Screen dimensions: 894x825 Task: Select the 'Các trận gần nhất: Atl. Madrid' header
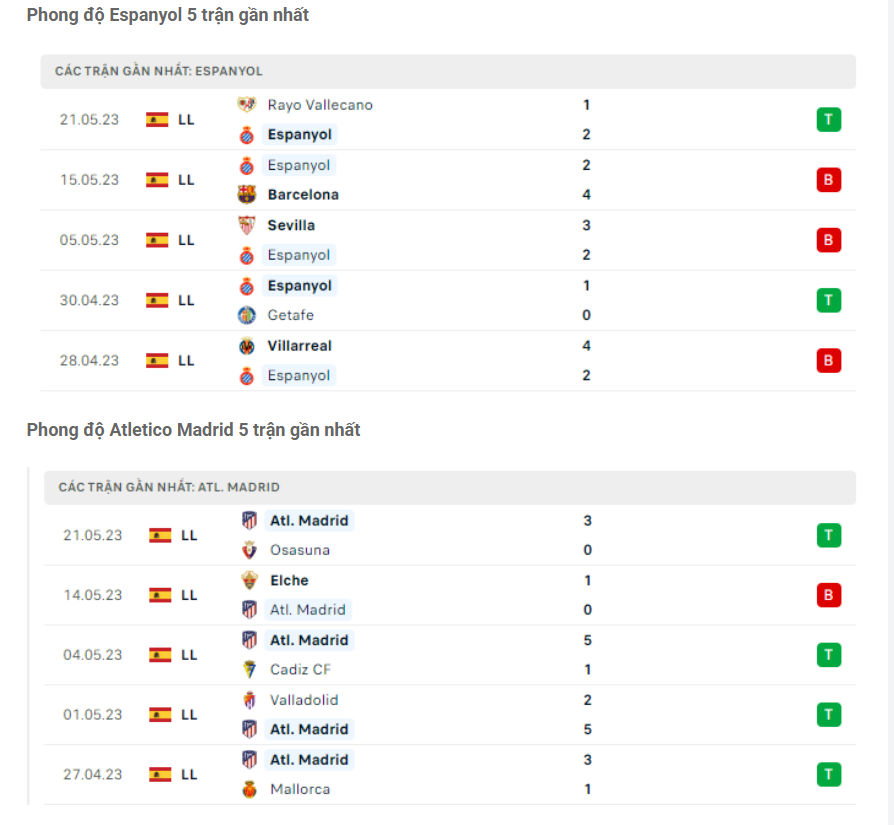click(169, 487)
